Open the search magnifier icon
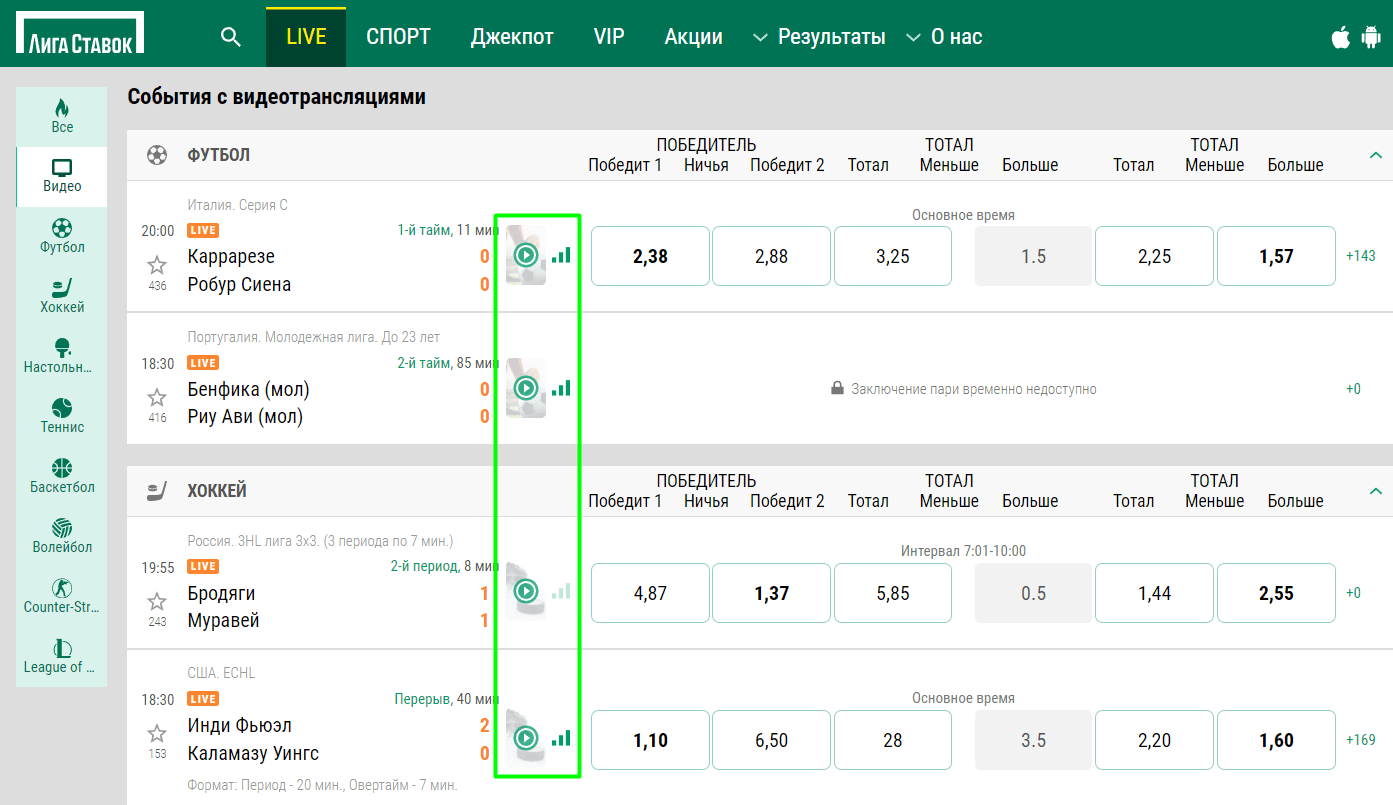The height and width of the screenshot is (805, 1393). [x=231, y=37]
